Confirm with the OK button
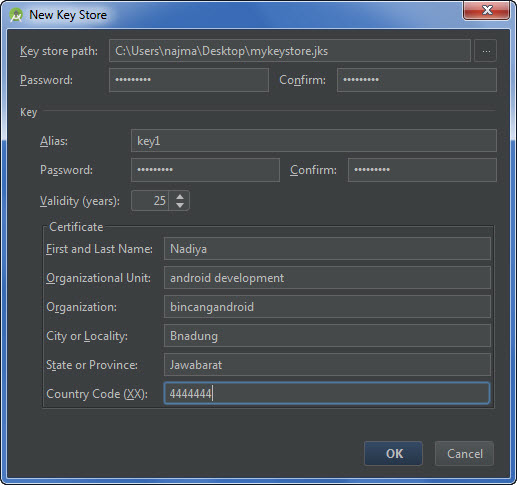Viewport: 517px width, 485px height. coord(394,454)
